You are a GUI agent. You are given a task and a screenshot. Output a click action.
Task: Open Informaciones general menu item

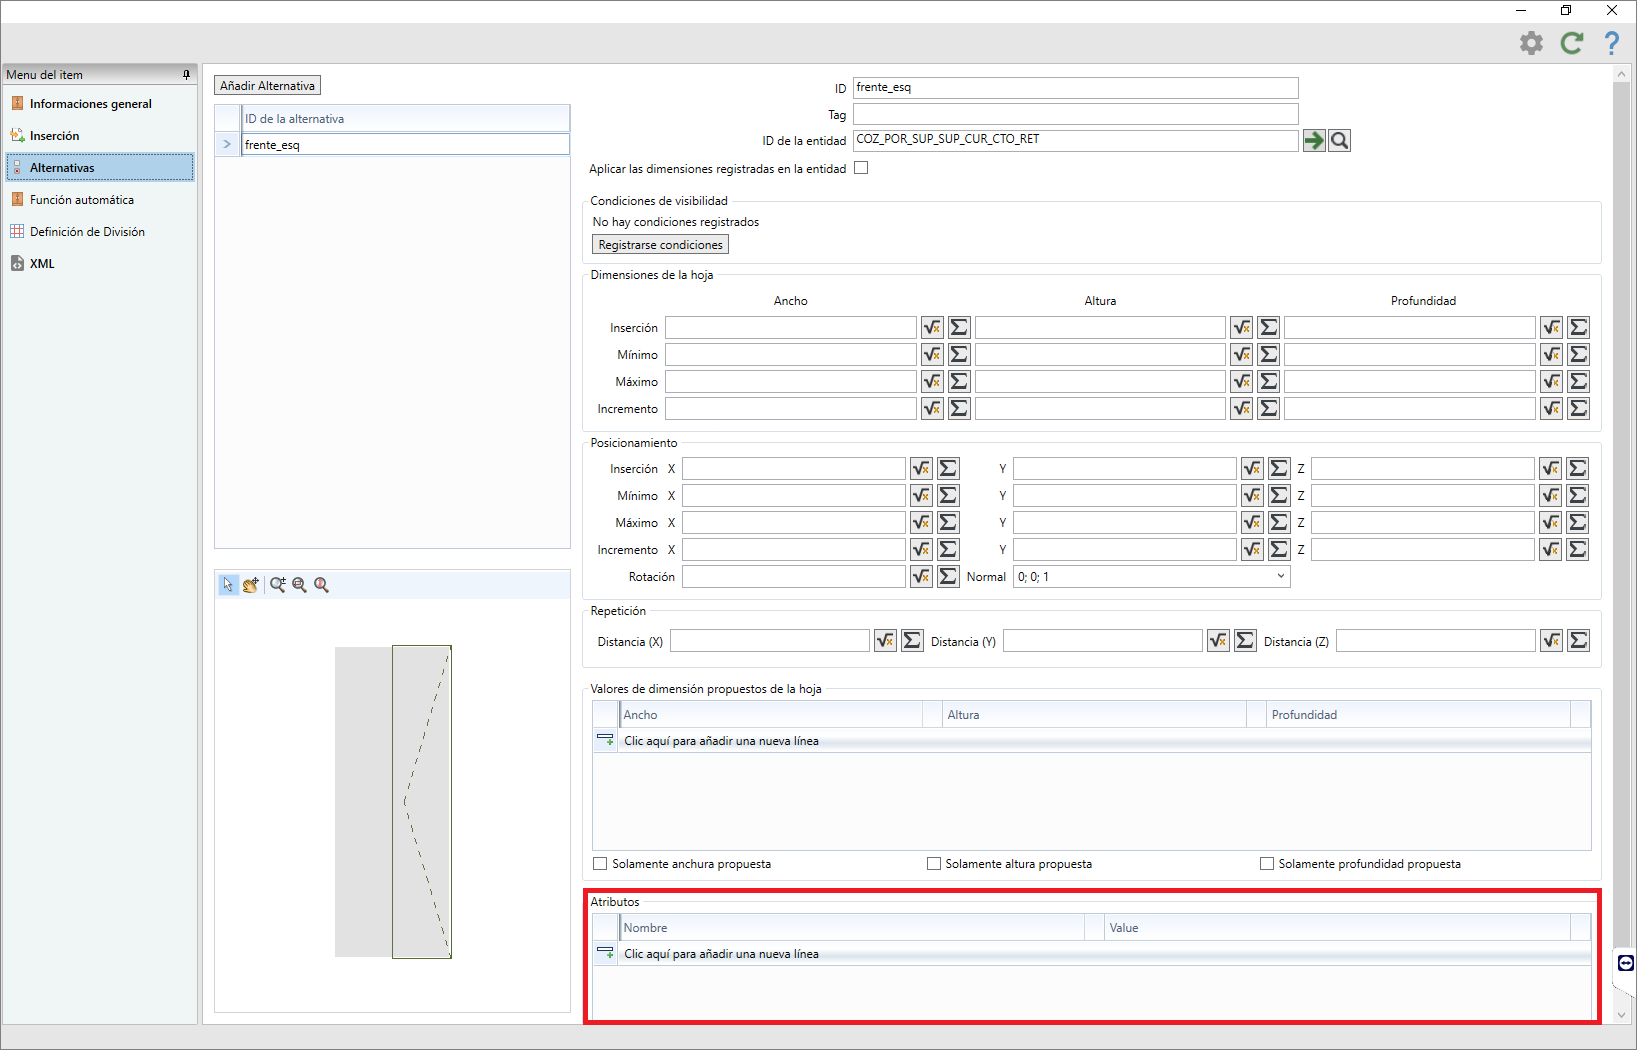click(91, 104)
